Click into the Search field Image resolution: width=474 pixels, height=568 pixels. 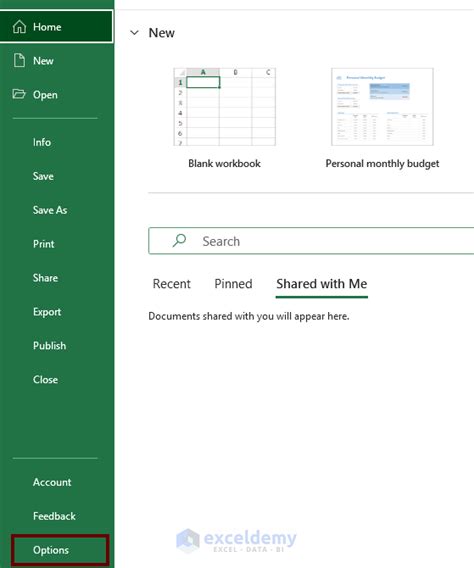pos(311,241)
